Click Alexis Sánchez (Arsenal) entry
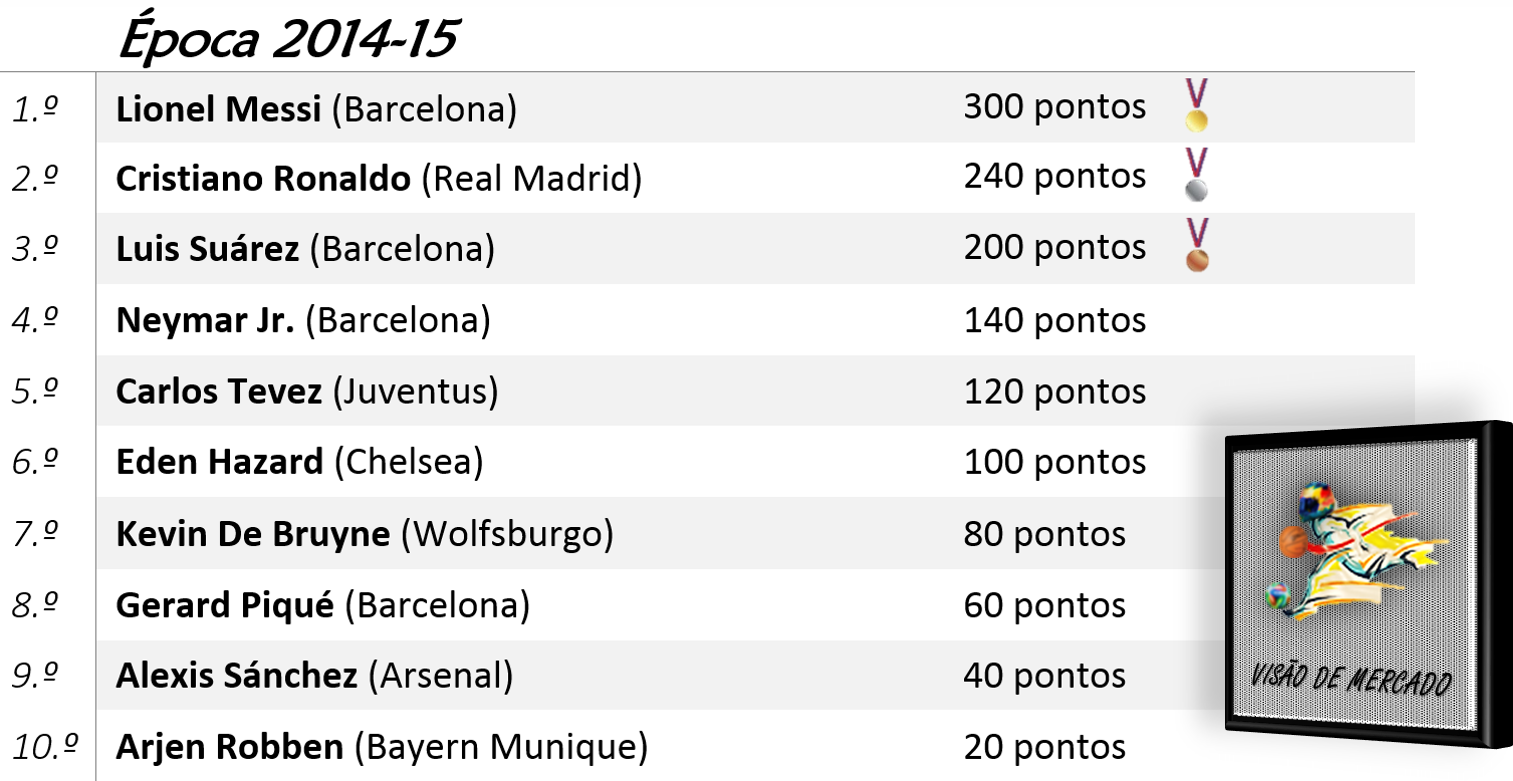The width and height of the screenshot is (1513, 781). (x=314, y=677)
